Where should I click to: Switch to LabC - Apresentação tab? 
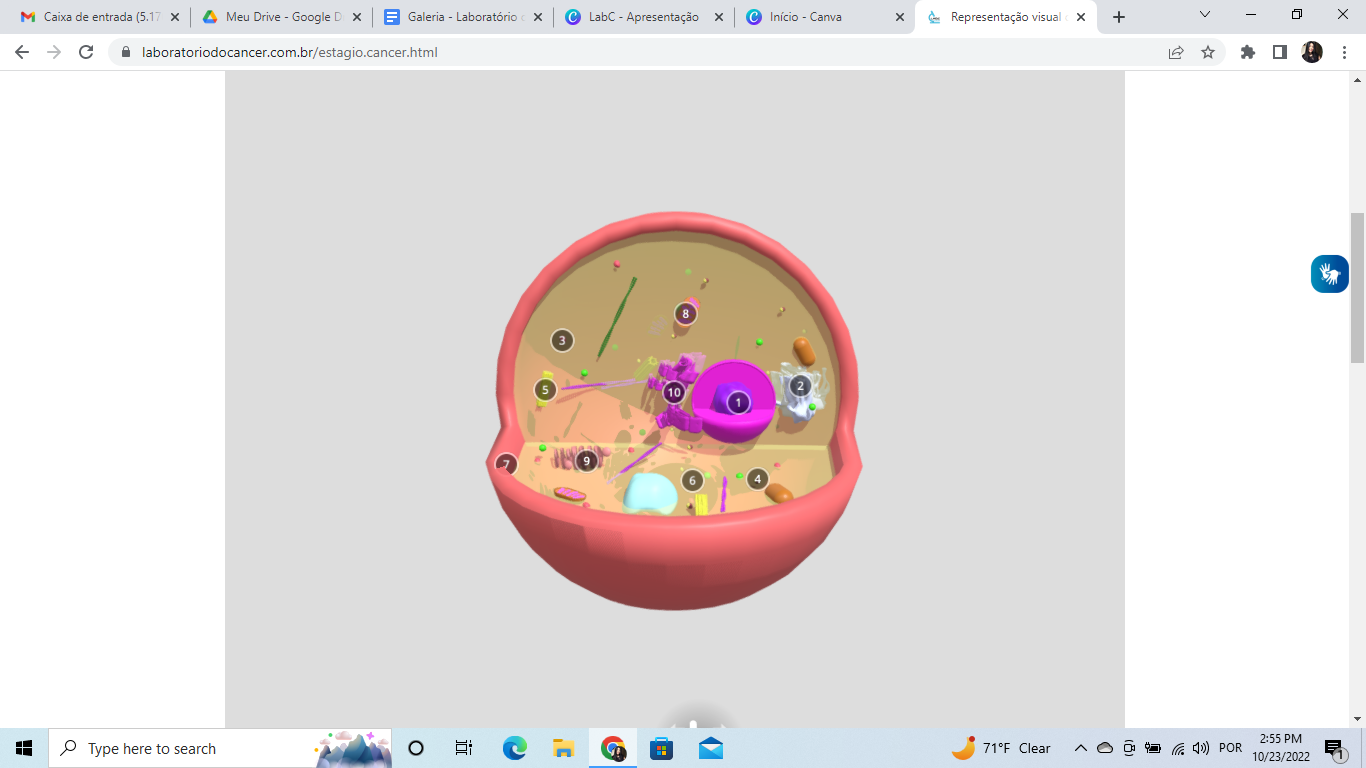643,17
